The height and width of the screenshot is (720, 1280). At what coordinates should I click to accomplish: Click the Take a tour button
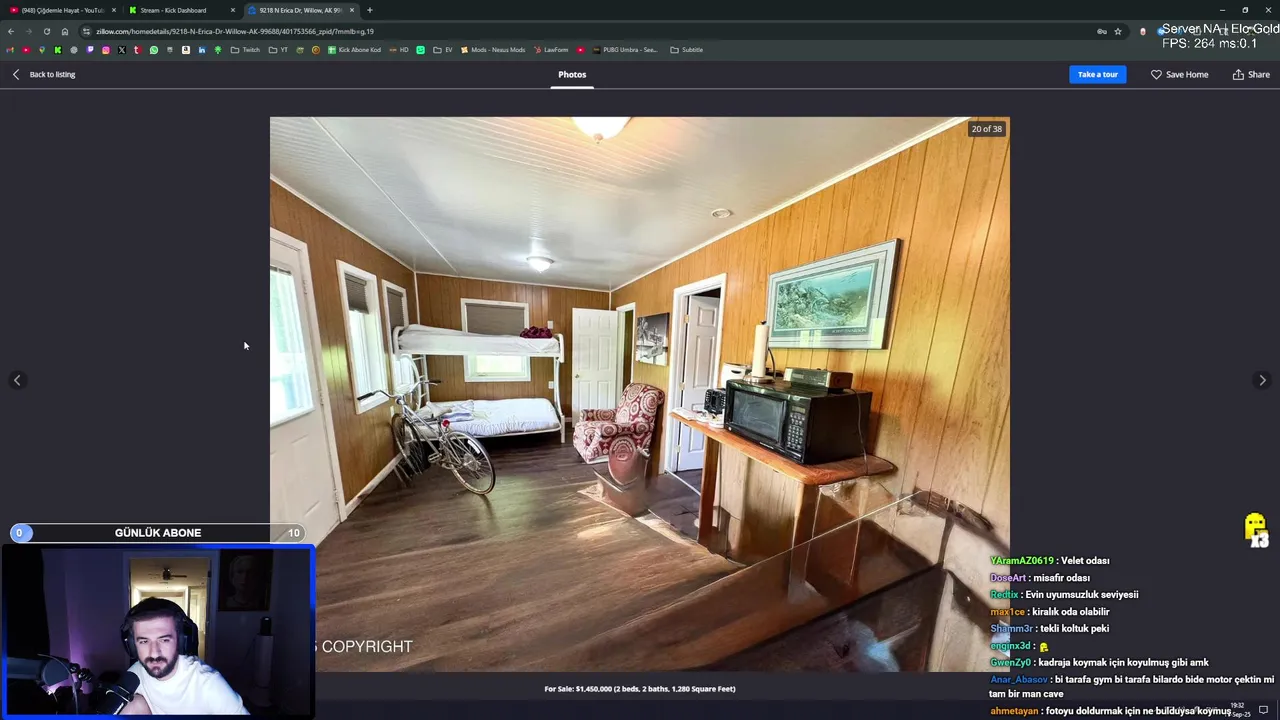1097,74
